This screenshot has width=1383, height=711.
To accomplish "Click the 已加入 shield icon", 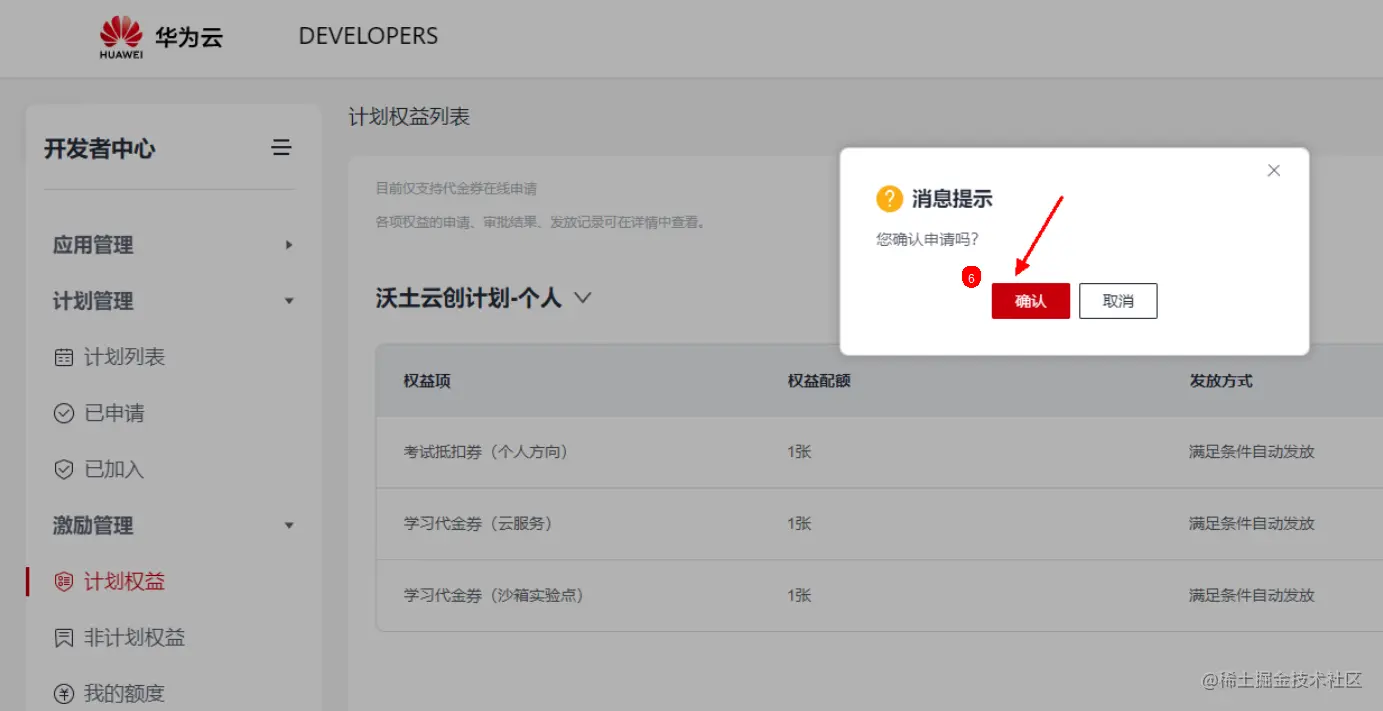I will (64, 469).
